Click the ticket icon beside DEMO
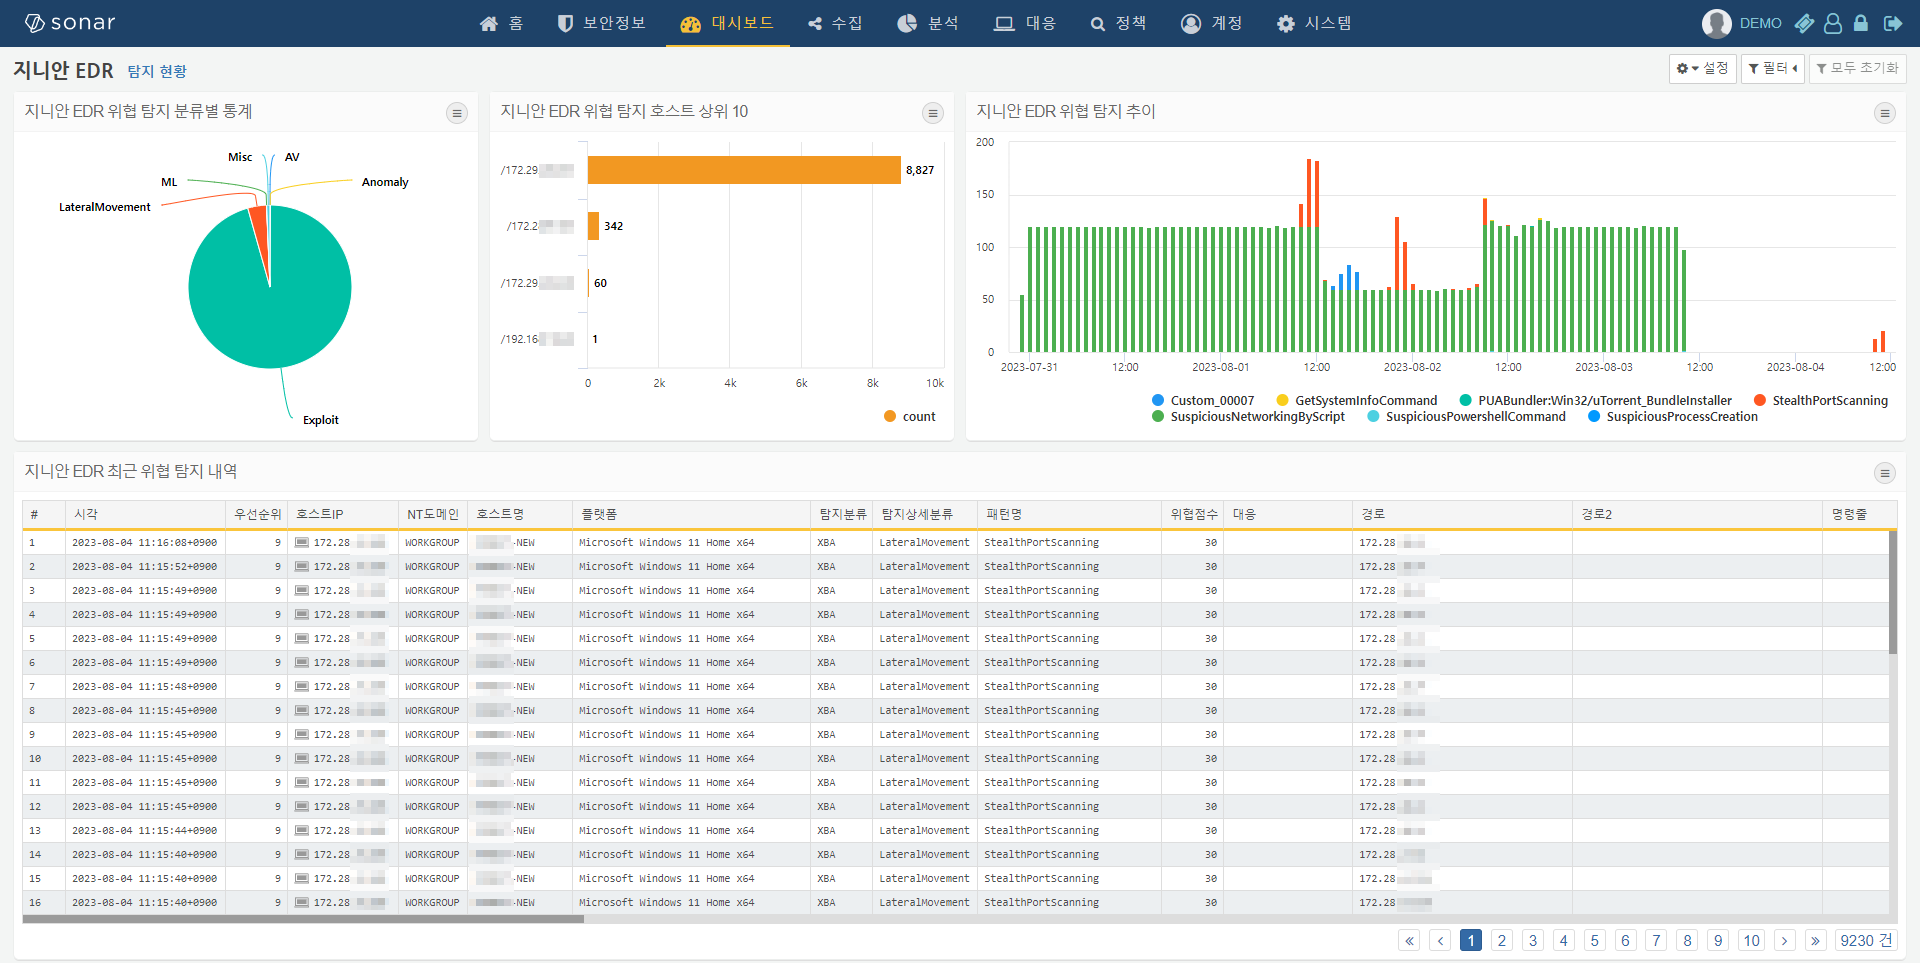This screenshot has height=963, width=1920. 1804,23
